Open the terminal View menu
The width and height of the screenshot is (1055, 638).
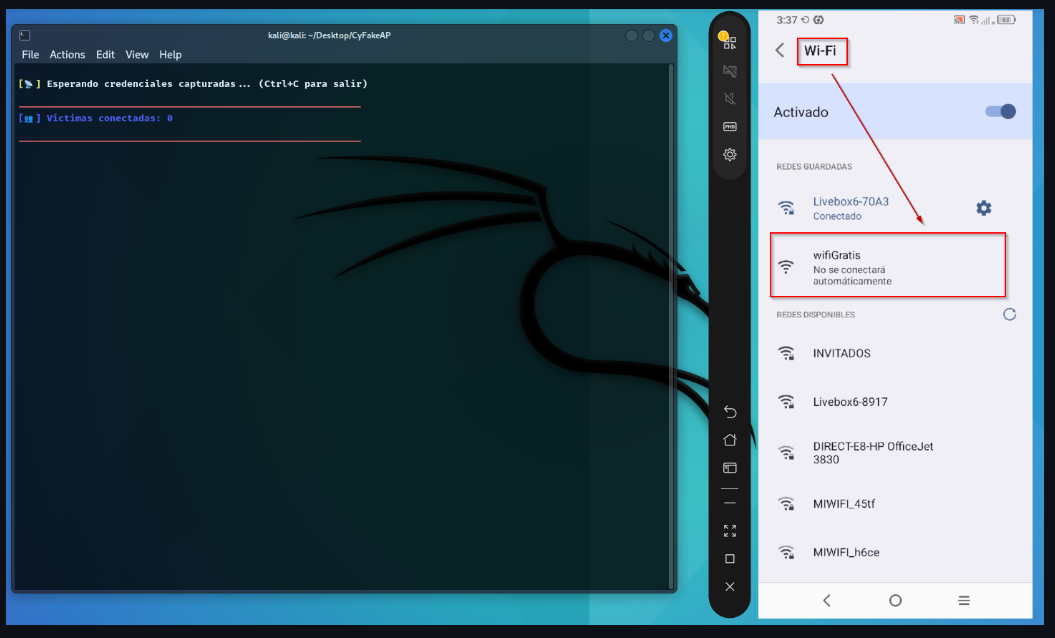(137, 55)
